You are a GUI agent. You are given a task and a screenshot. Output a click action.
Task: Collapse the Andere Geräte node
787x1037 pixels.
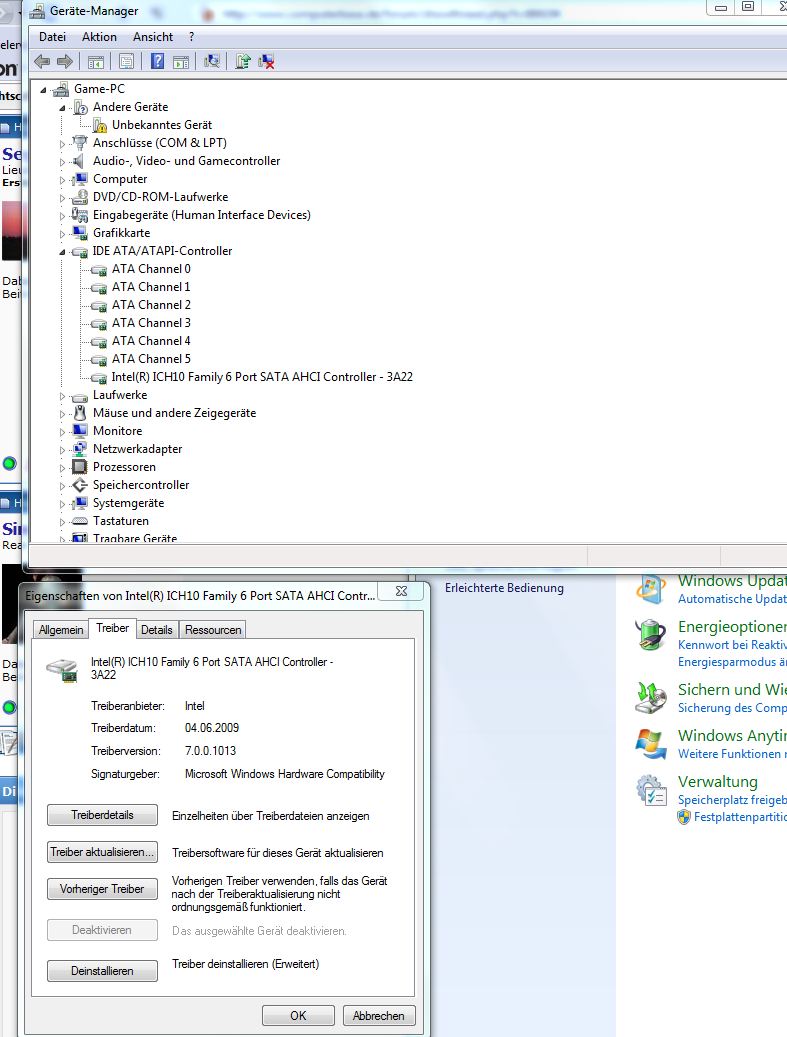tap(63, 108)
